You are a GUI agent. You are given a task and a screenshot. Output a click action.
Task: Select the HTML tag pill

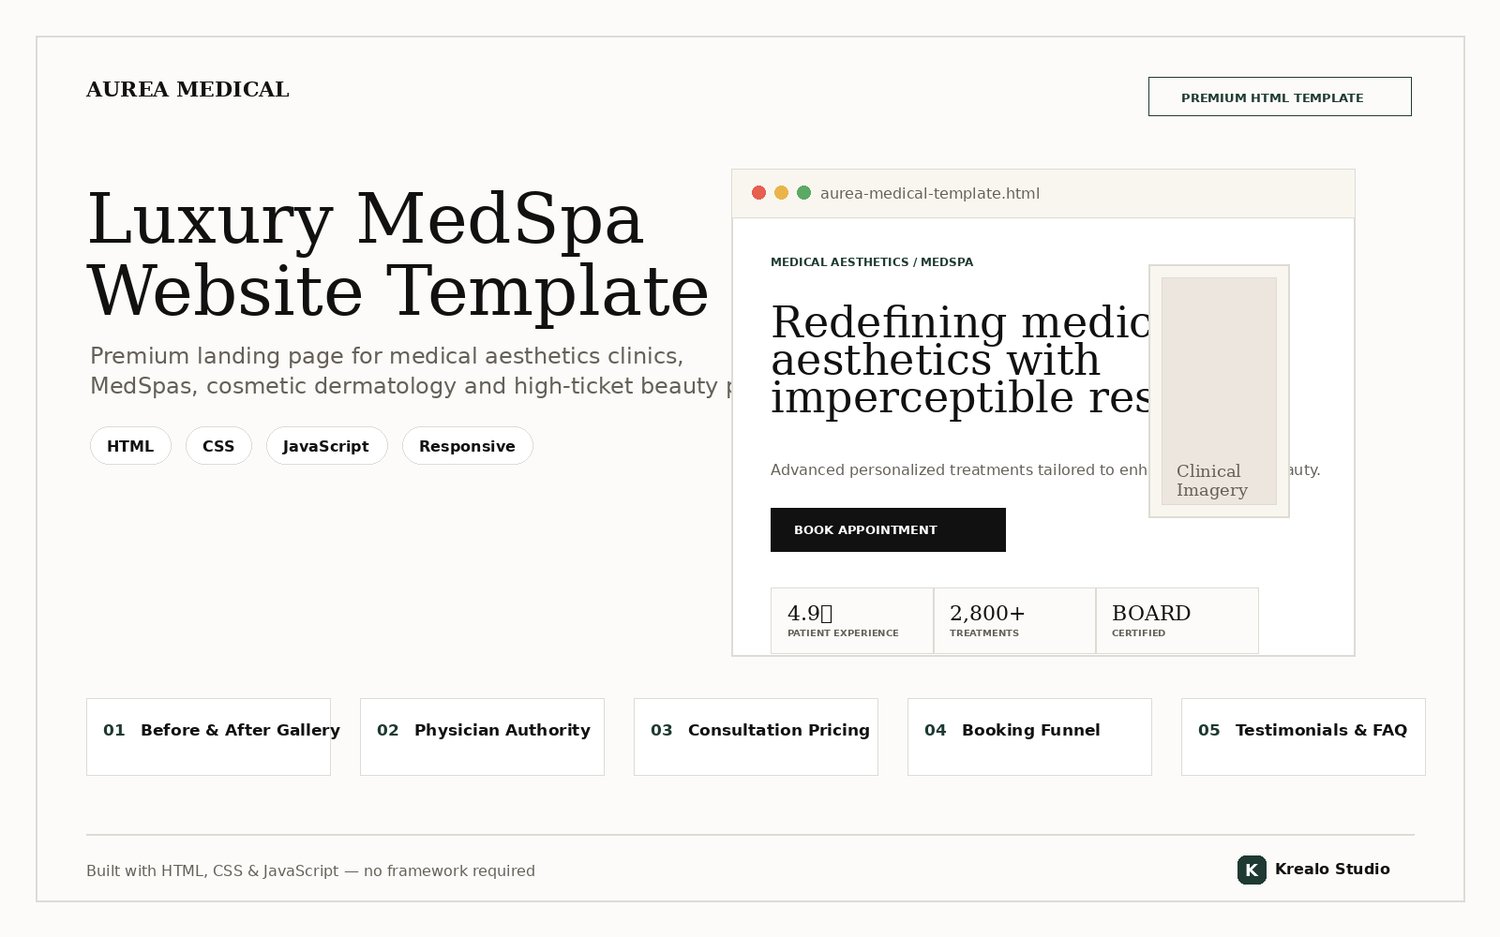tap(131, 446)
